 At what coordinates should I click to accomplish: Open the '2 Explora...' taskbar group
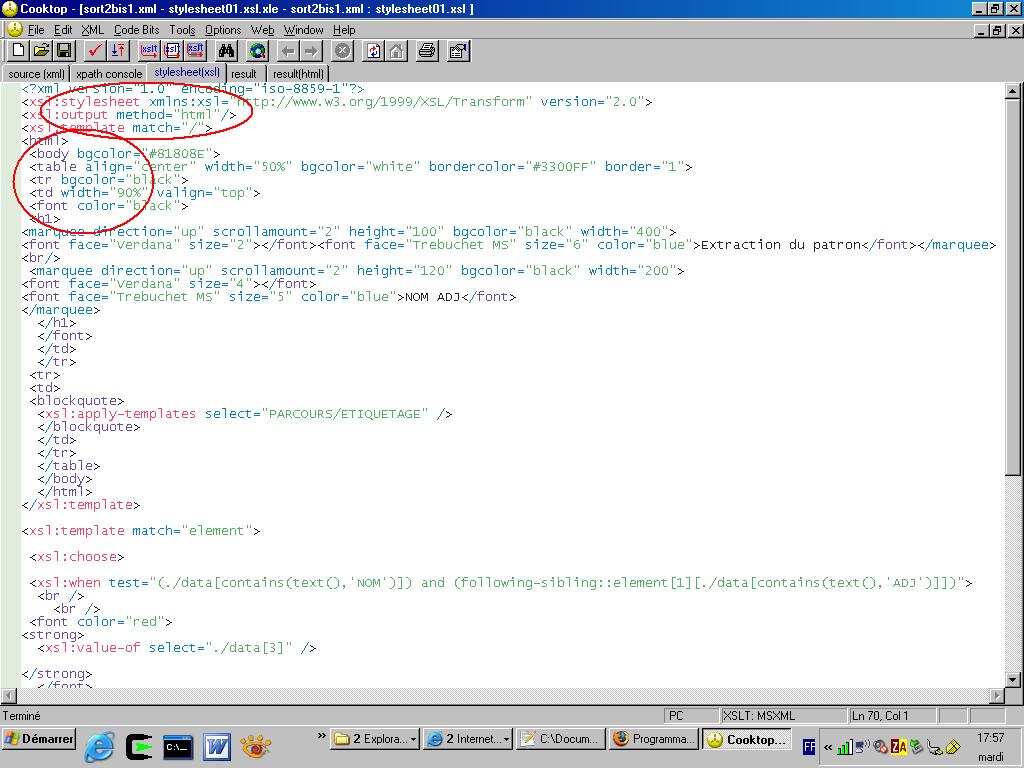click(375, 739)
